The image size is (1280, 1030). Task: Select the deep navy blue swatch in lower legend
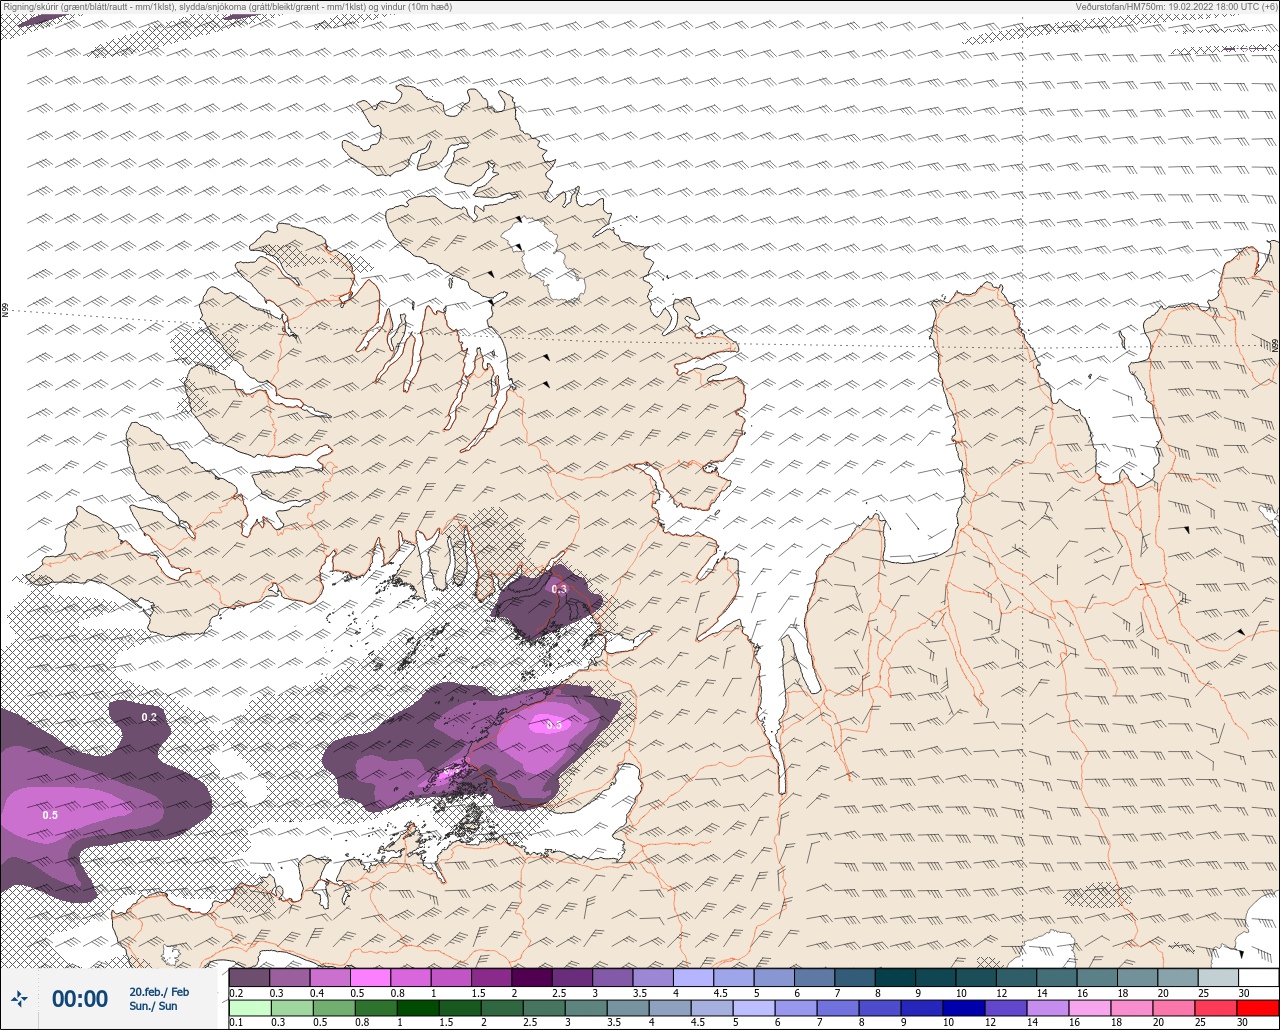963,1008
